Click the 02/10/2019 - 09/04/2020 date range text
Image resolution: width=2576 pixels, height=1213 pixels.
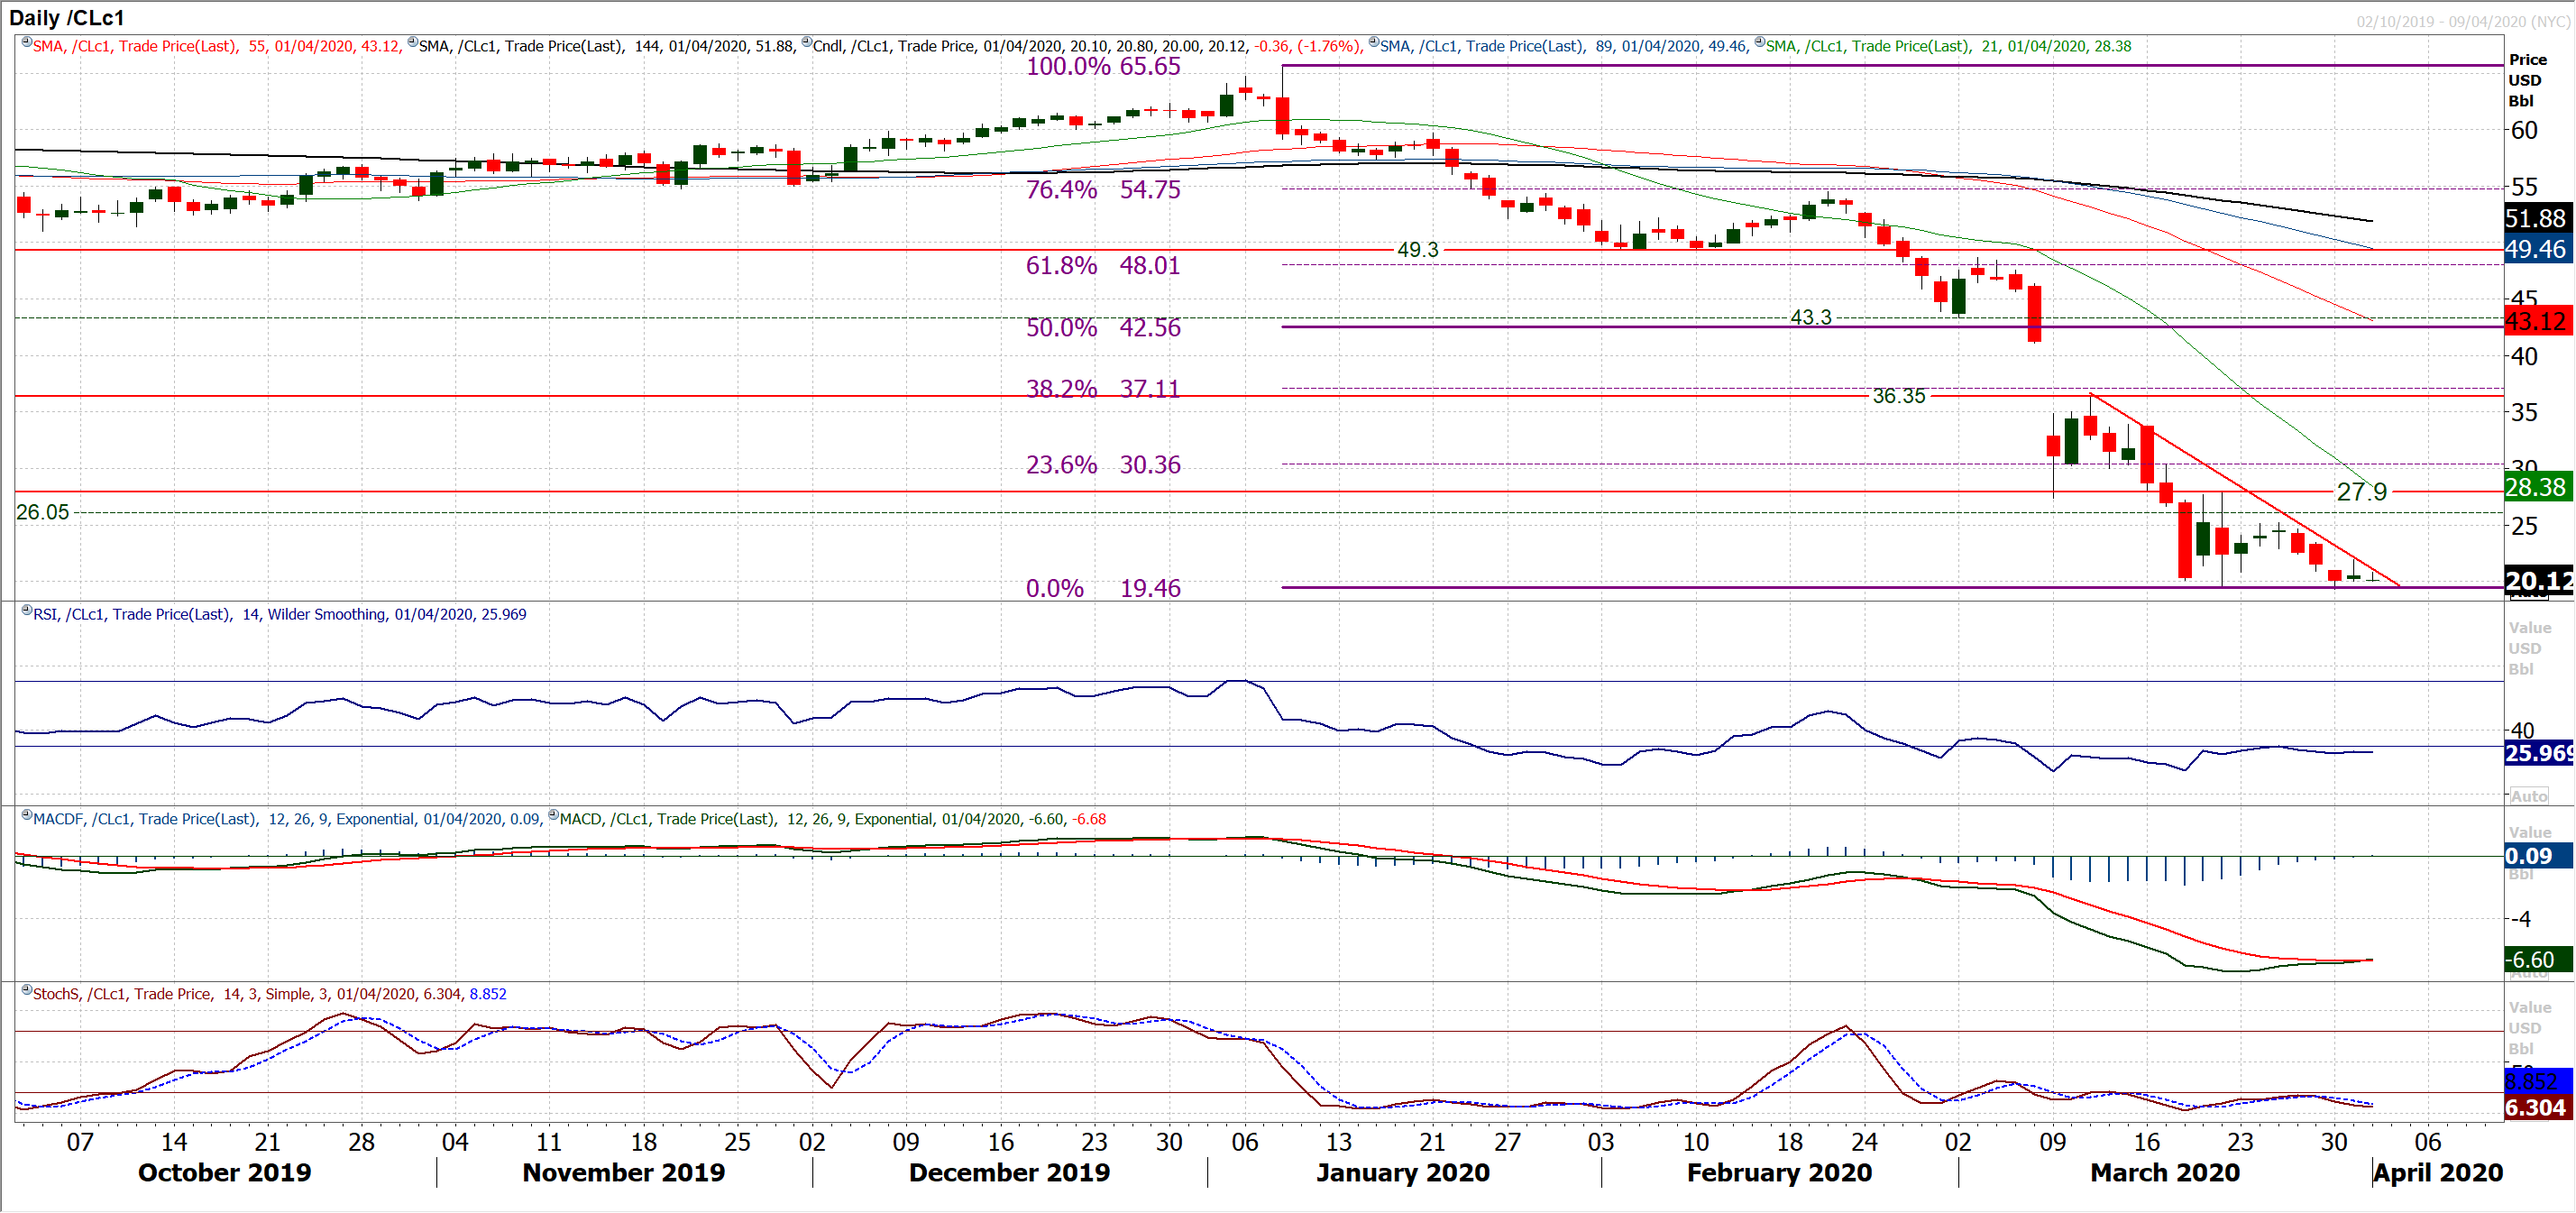pos(2462,21)
